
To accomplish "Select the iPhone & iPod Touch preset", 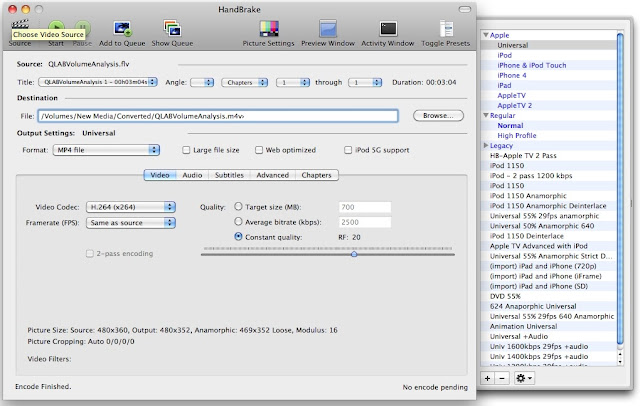I will (532, 65).
